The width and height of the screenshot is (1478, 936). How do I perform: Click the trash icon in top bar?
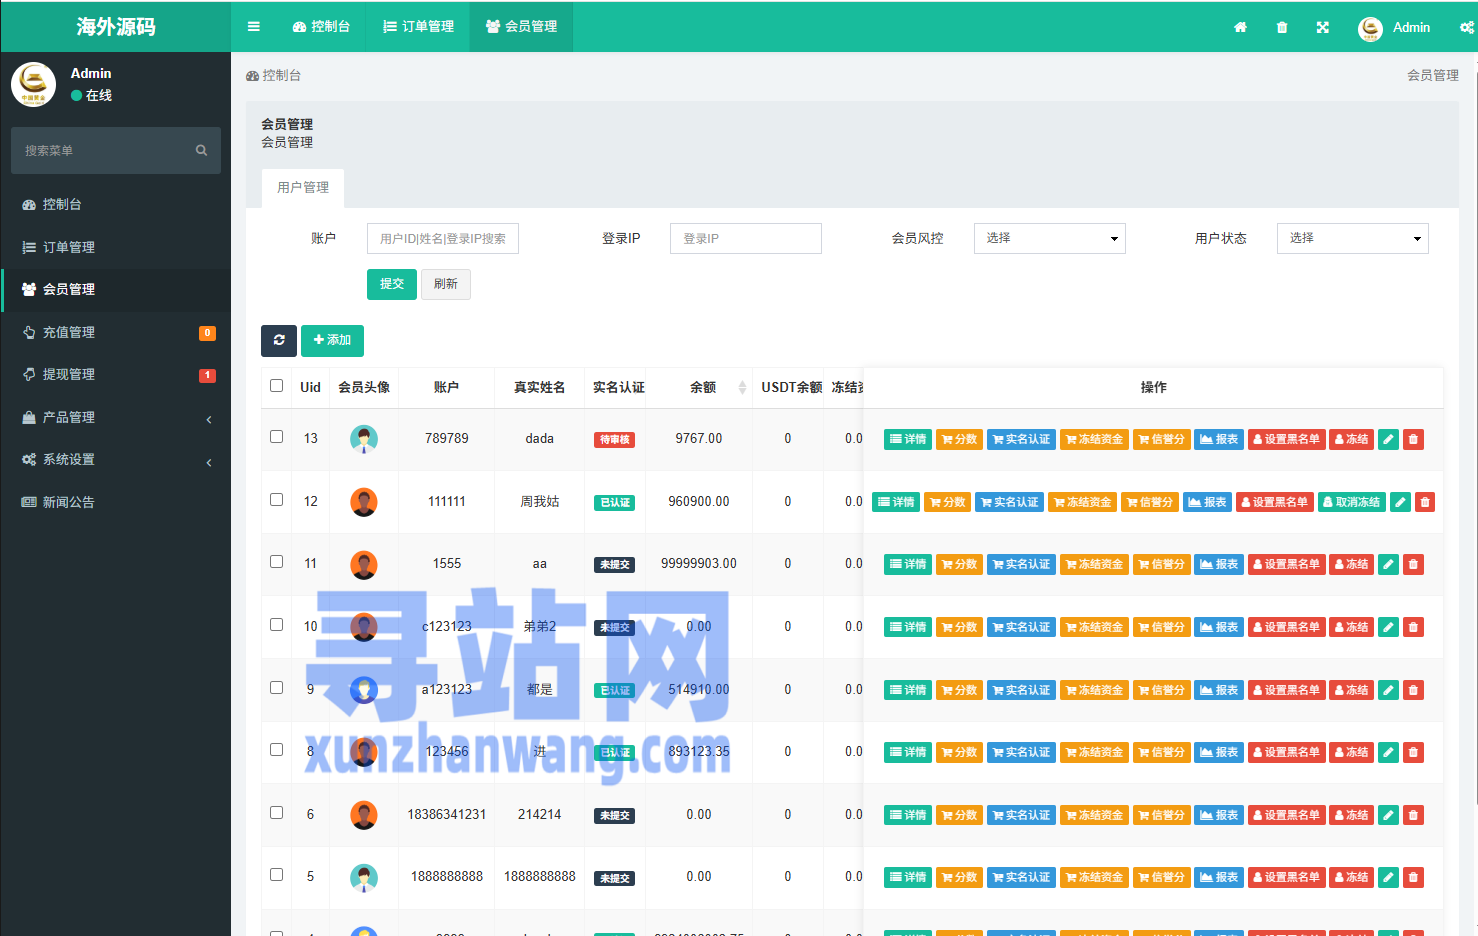[x=1282, y=28]
